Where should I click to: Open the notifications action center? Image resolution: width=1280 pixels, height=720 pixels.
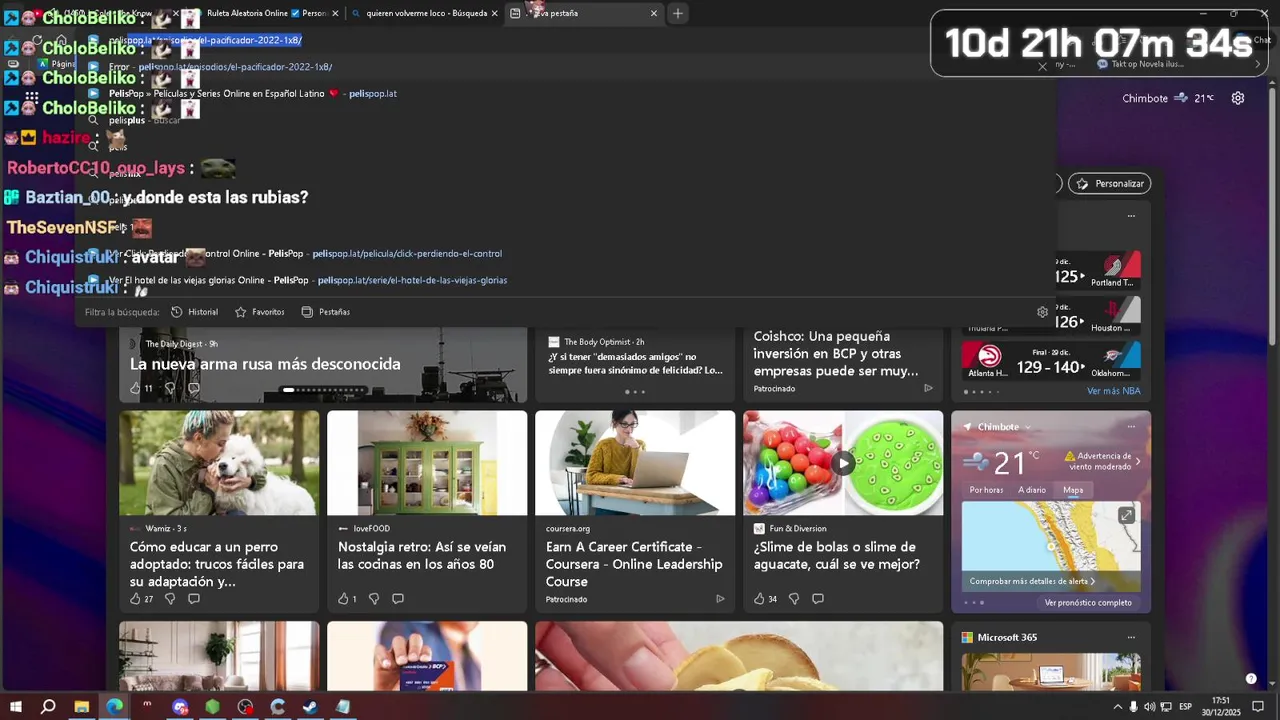(1258, 706)
